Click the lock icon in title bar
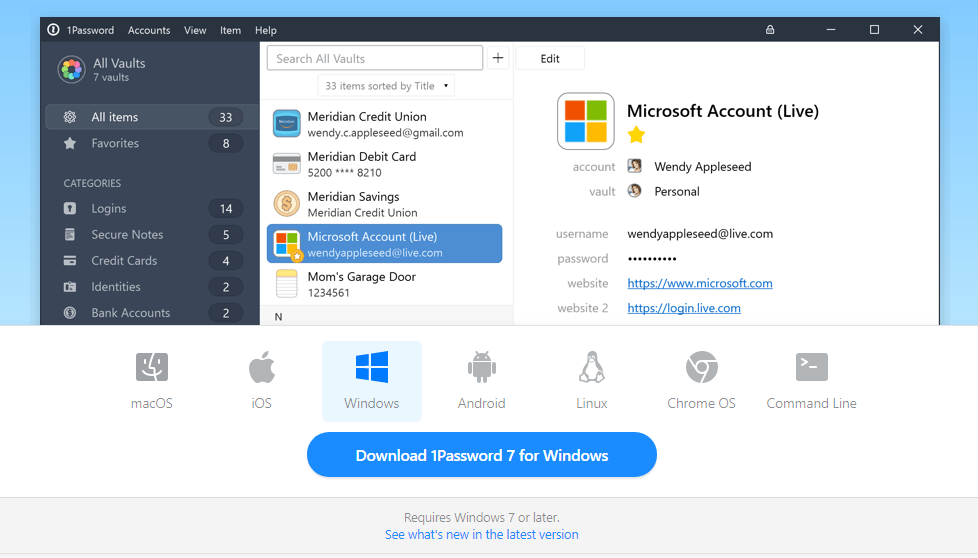The height and width of the screenshot is (558, 978). (x=770, y=29)
